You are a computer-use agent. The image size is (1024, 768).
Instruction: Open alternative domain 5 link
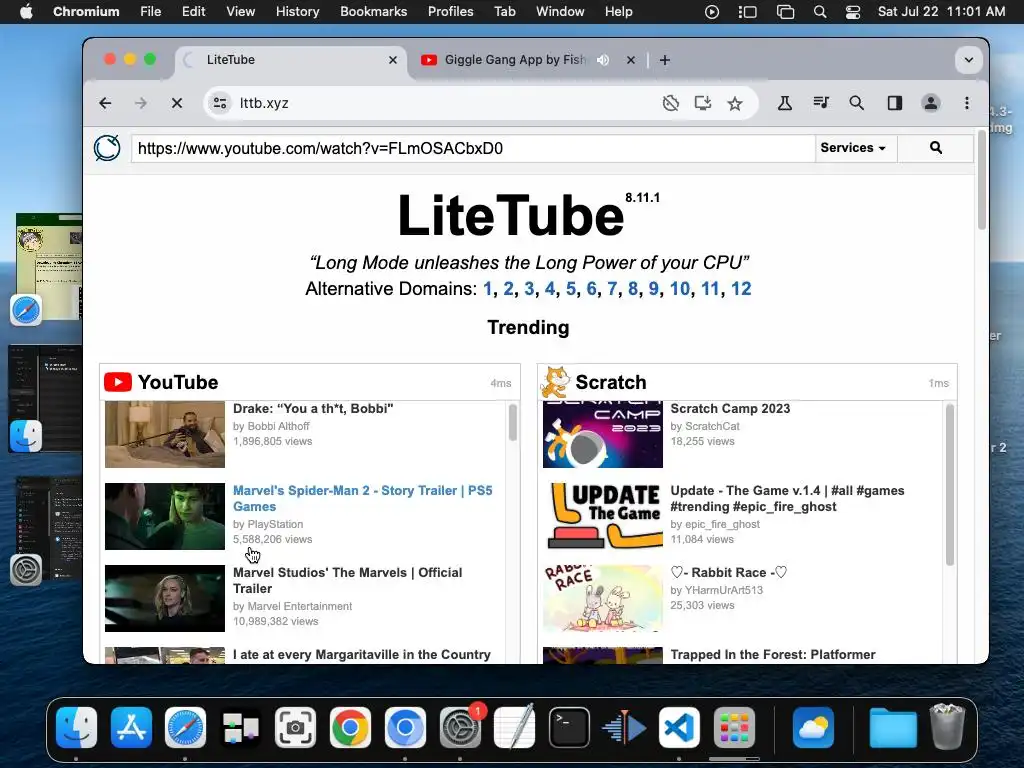coord(571,289)
